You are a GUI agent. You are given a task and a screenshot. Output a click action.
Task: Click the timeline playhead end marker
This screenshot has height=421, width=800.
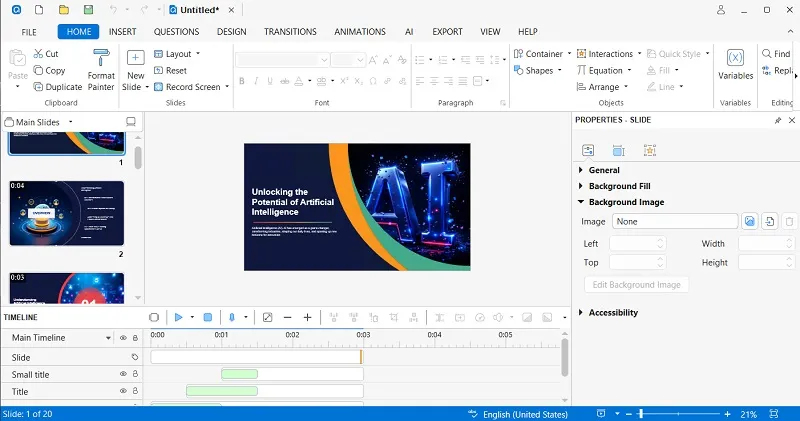(x=361, y=357)
